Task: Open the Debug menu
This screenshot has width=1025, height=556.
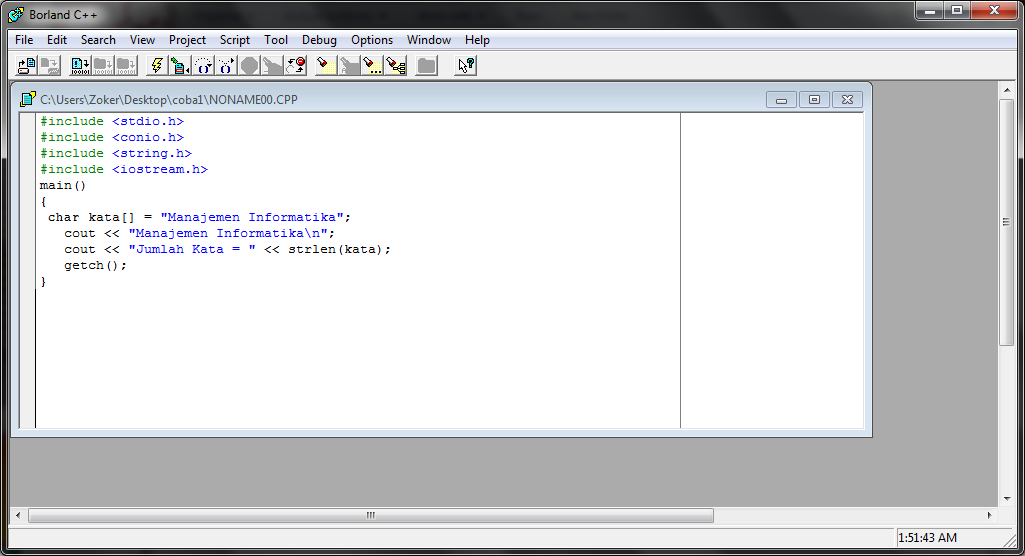Action: pyautogui.click(x=319, y=40)
